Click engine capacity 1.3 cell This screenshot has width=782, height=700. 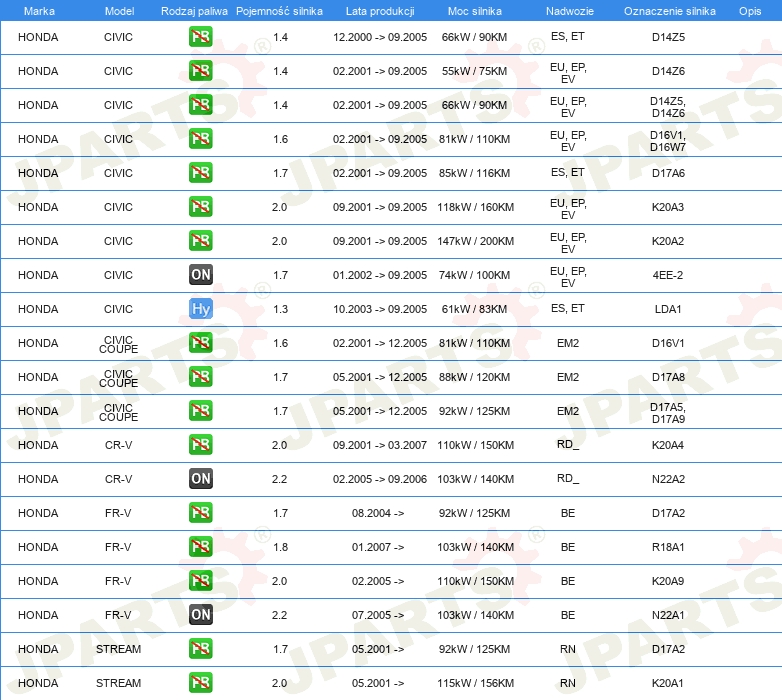click(280, 309)
